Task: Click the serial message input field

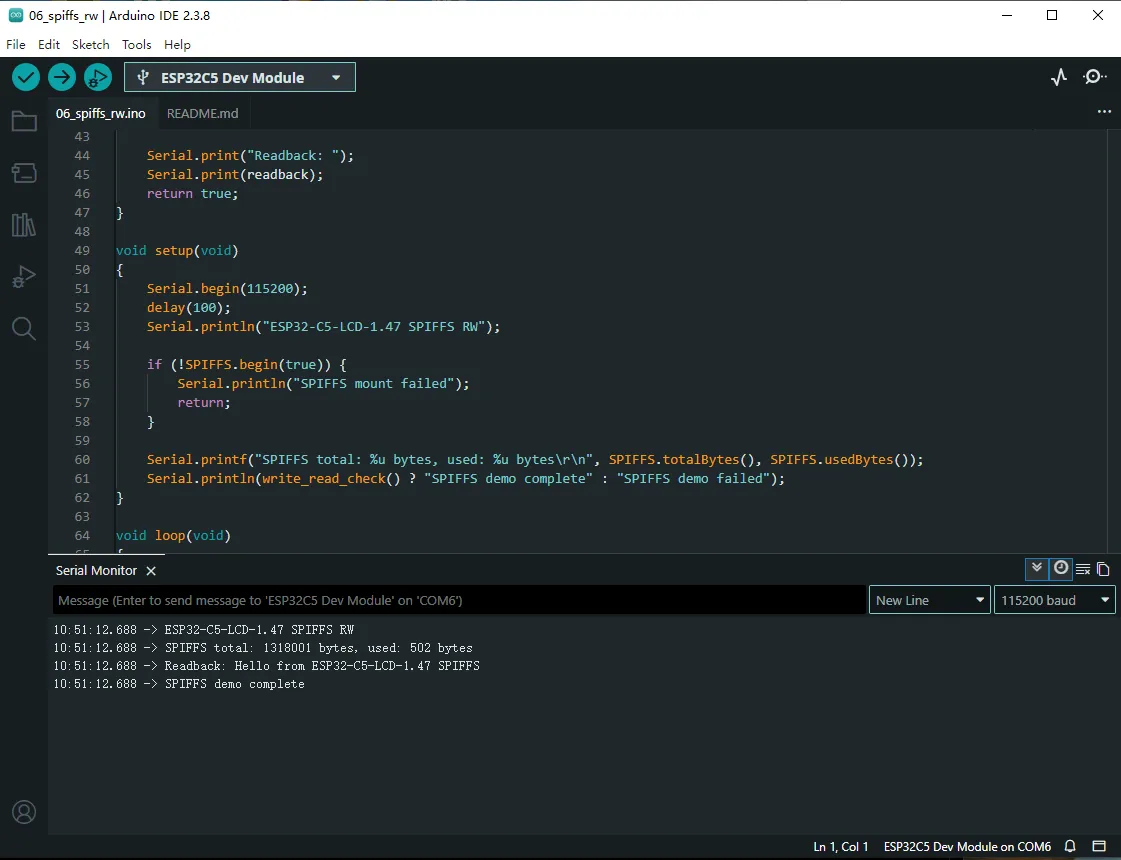Action: 459,600
